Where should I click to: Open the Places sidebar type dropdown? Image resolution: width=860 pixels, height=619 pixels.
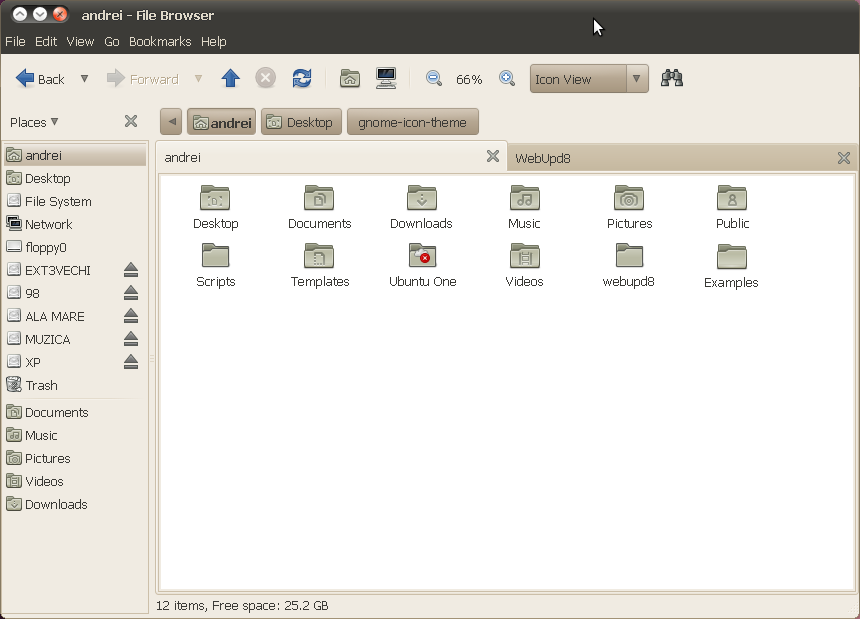[x=34, y=122]
